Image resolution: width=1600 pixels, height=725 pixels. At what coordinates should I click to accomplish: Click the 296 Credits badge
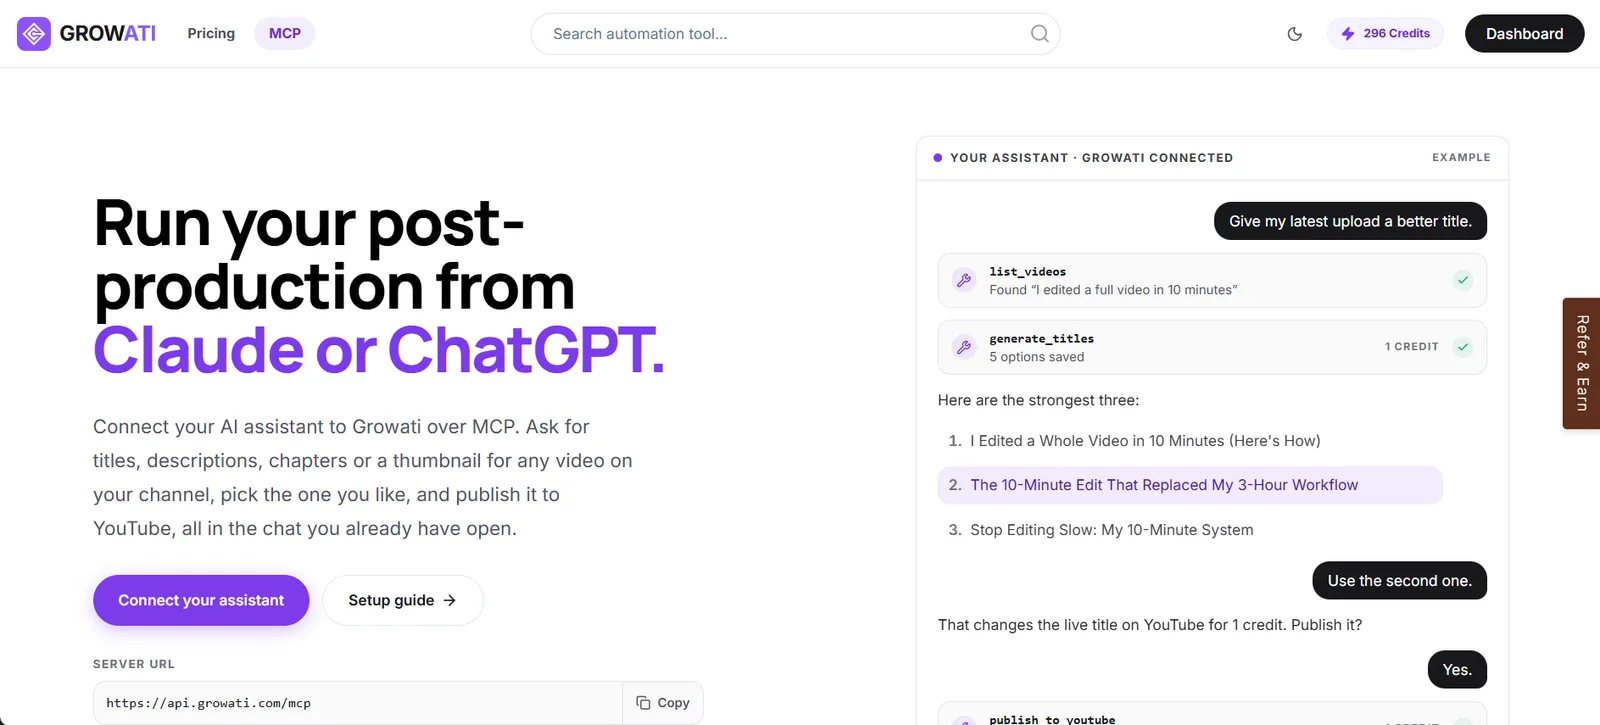[1385, 34]
